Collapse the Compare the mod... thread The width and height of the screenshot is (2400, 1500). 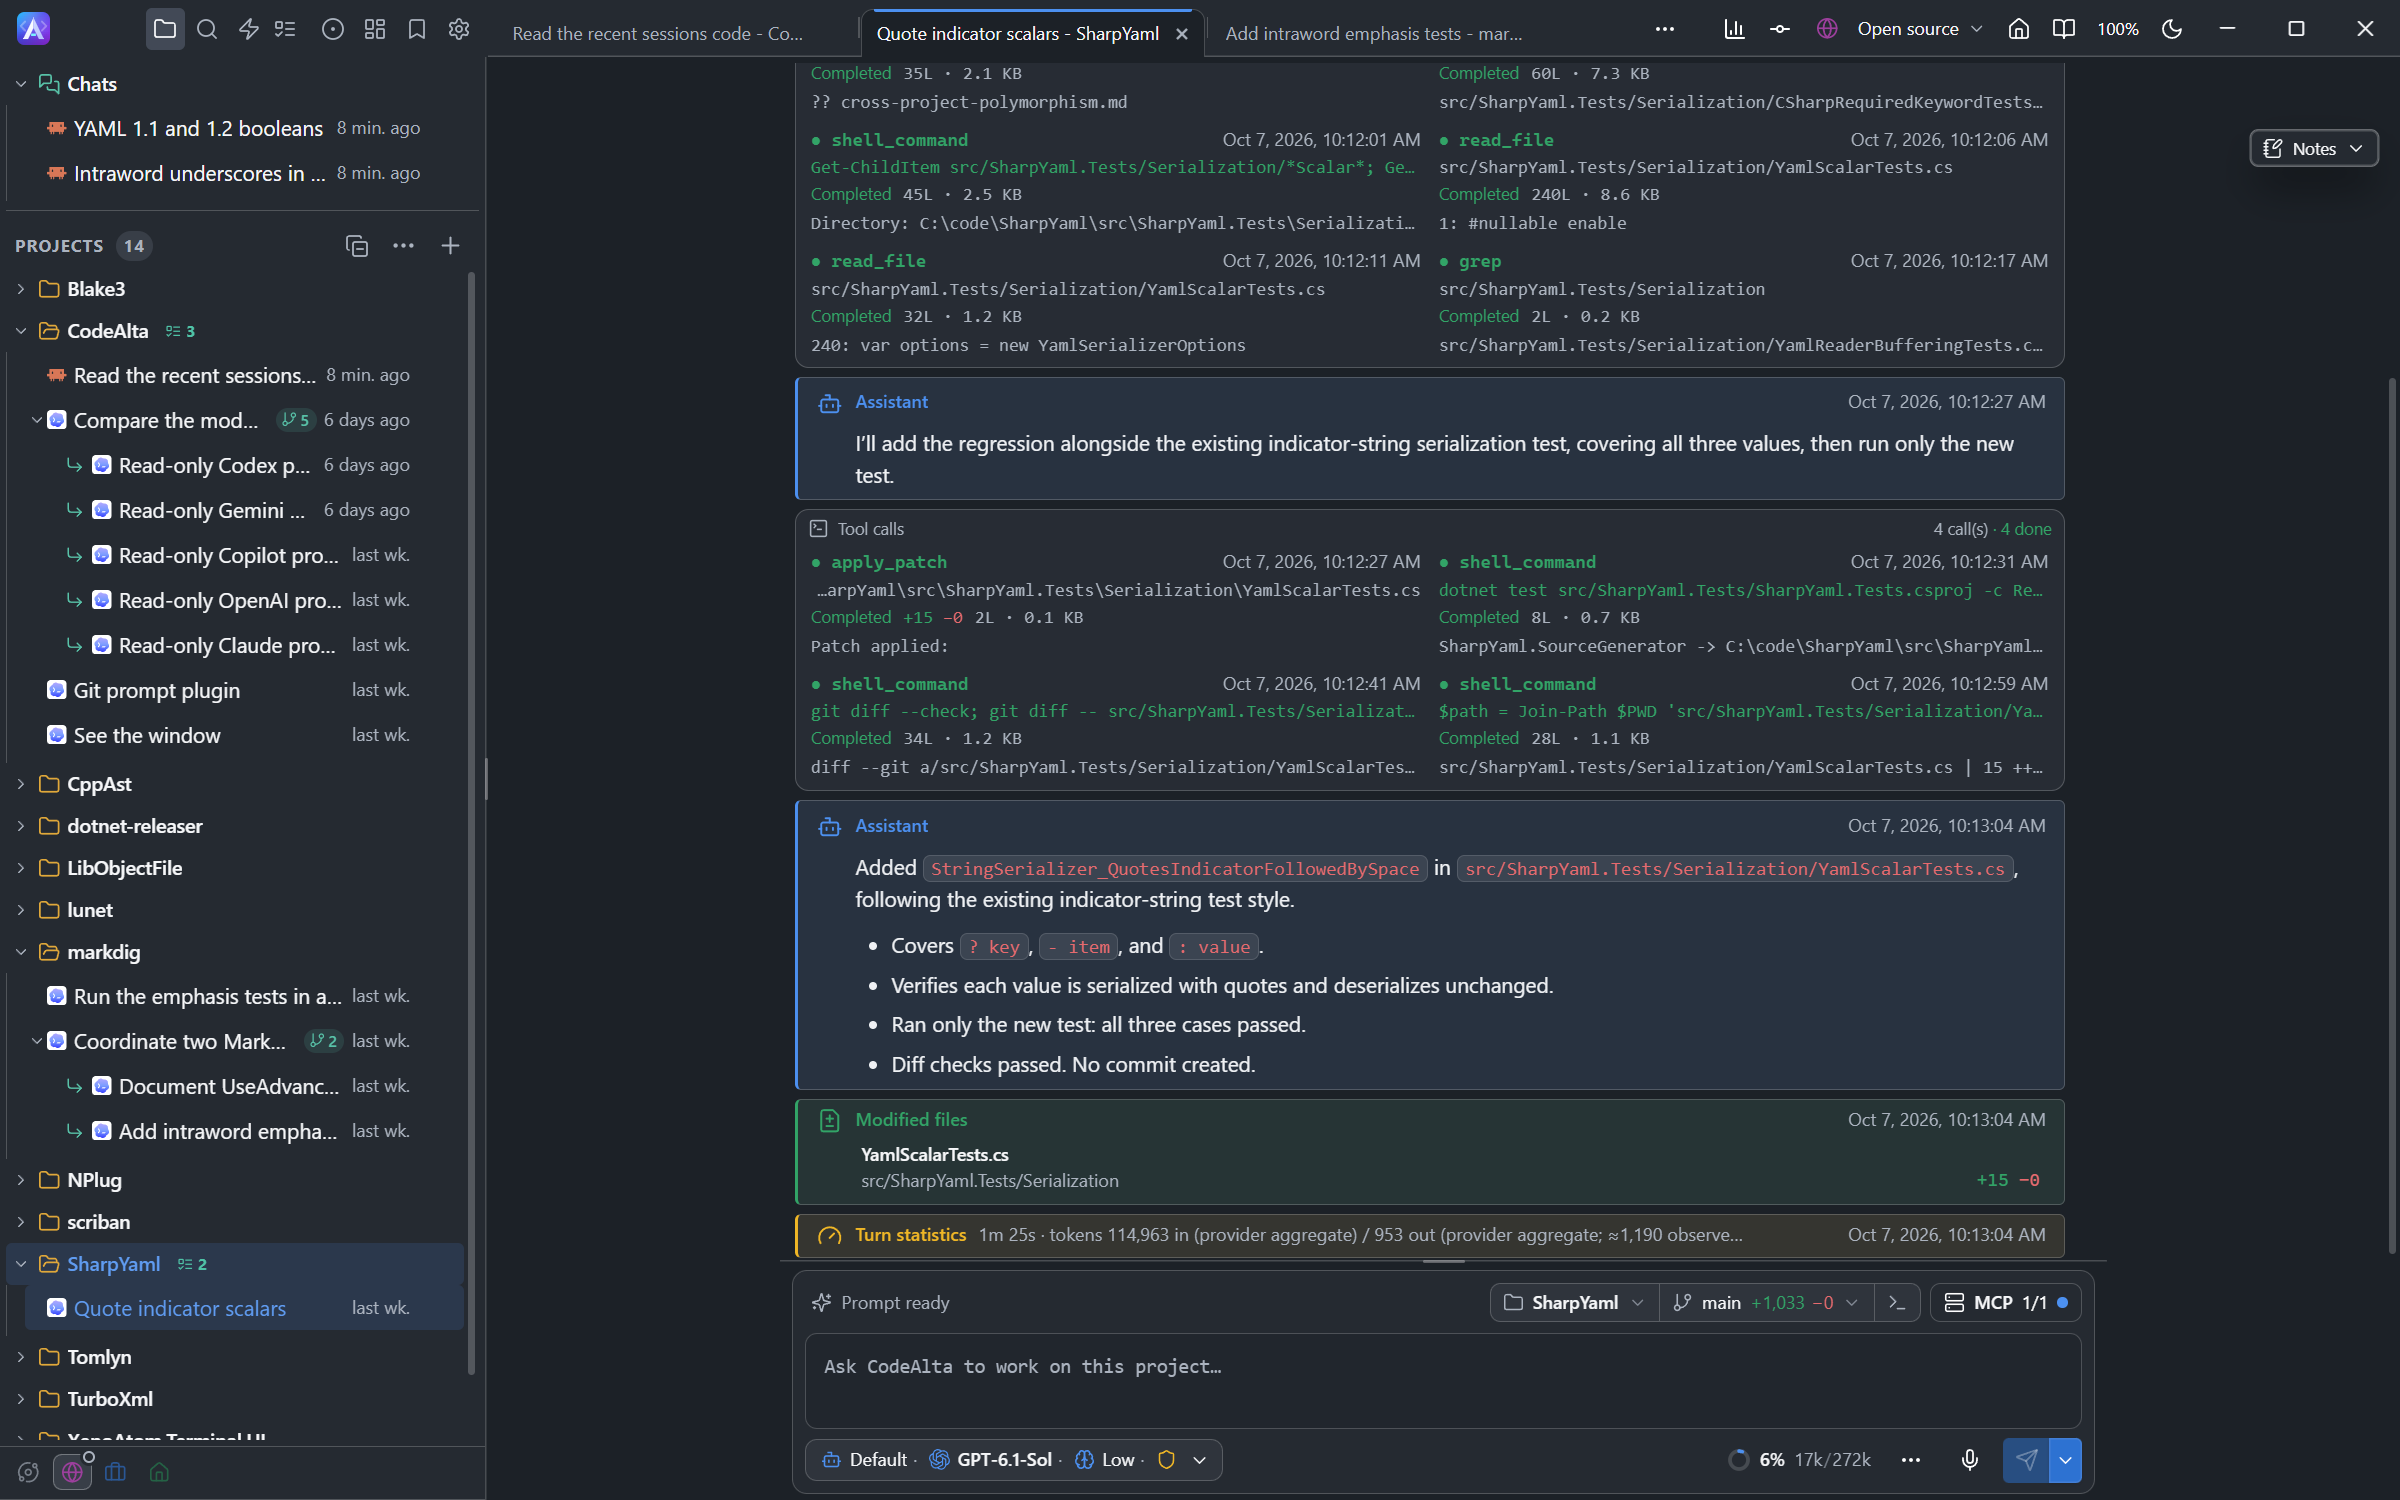coord(37,420)
